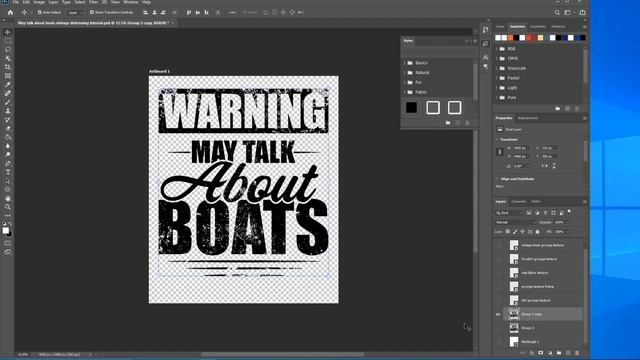Select the Horizontal Type tool

[7, 172]
